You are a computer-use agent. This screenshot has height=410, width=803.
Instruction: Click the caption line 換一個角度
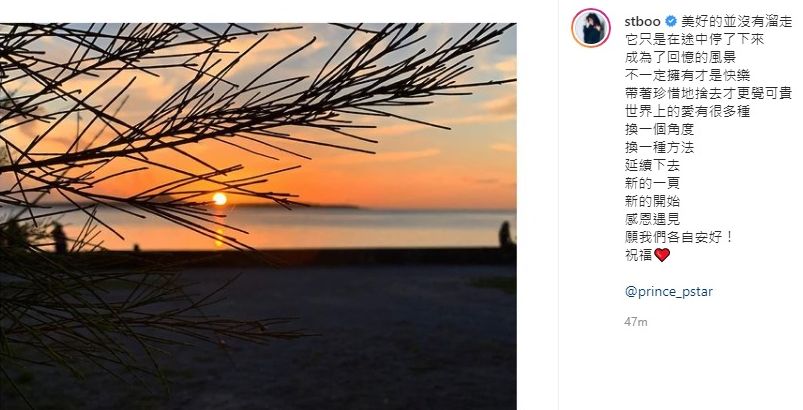pos(660,129)
